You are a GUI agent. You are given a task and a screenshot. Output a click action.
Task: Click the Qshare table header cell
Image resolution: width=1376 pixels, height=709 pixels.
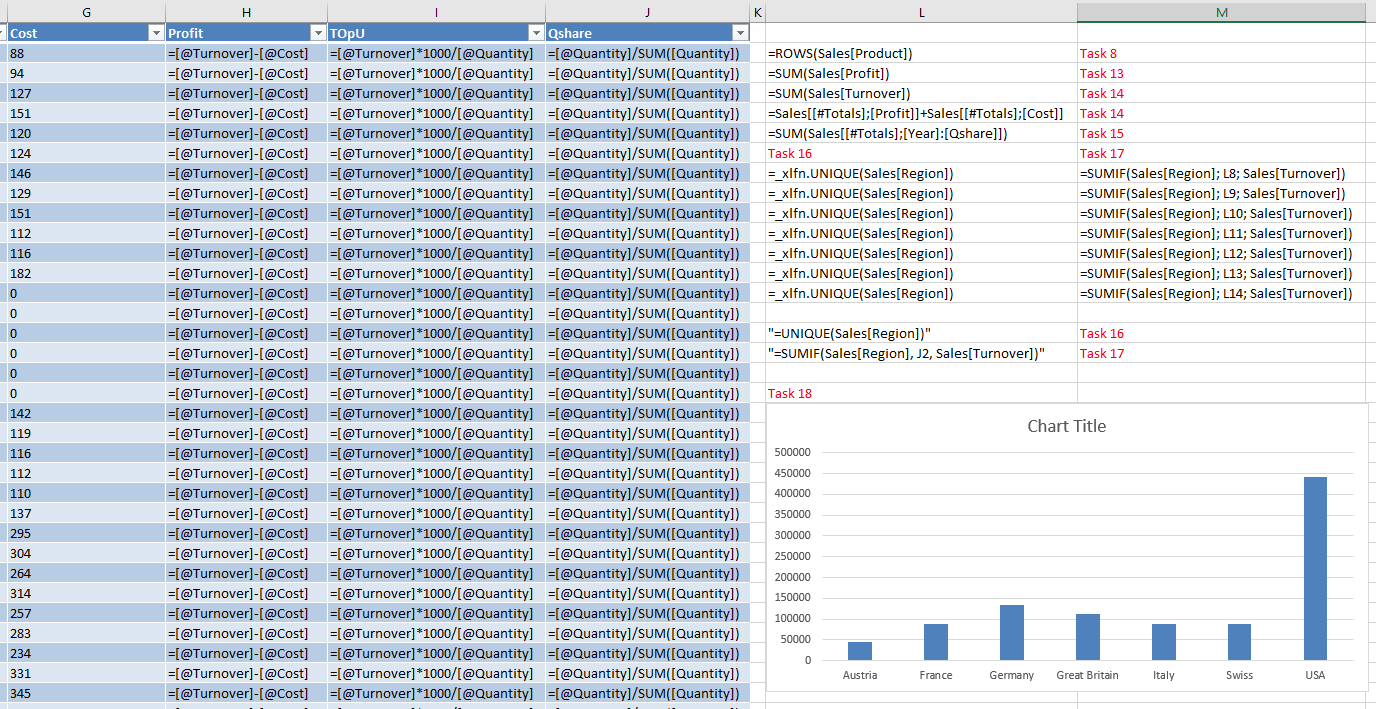coord(647,33)
